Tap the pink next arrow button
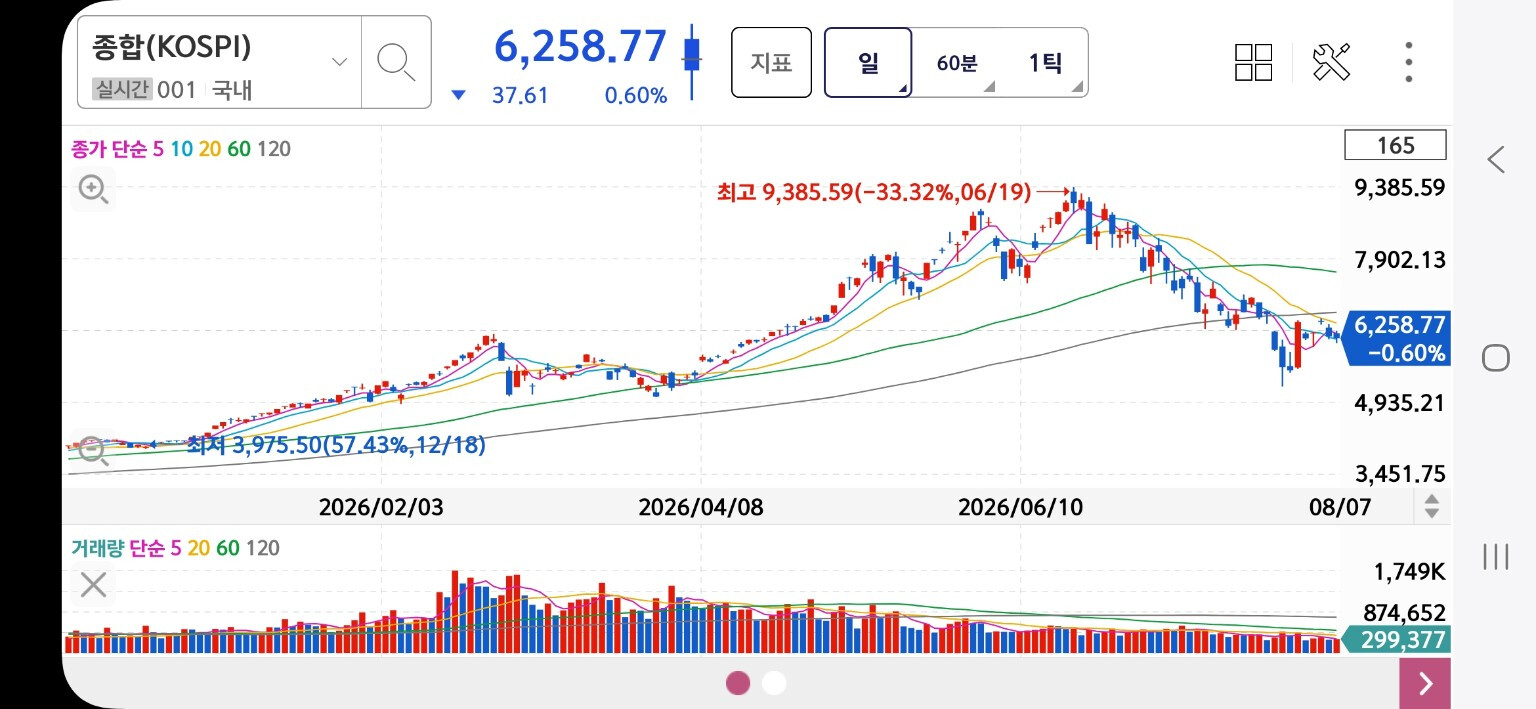 1425,684
